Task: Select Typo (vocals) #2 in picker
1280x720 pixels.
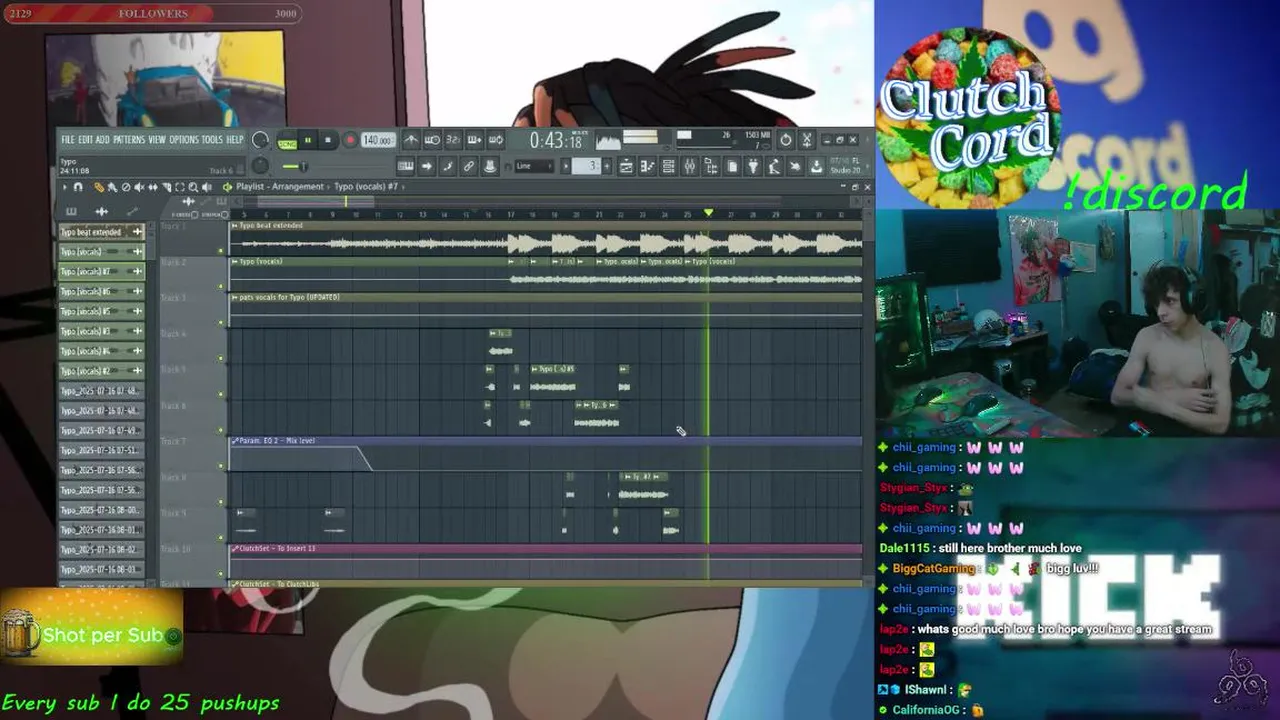Action: pyautogui.click(x=101, y=371)
